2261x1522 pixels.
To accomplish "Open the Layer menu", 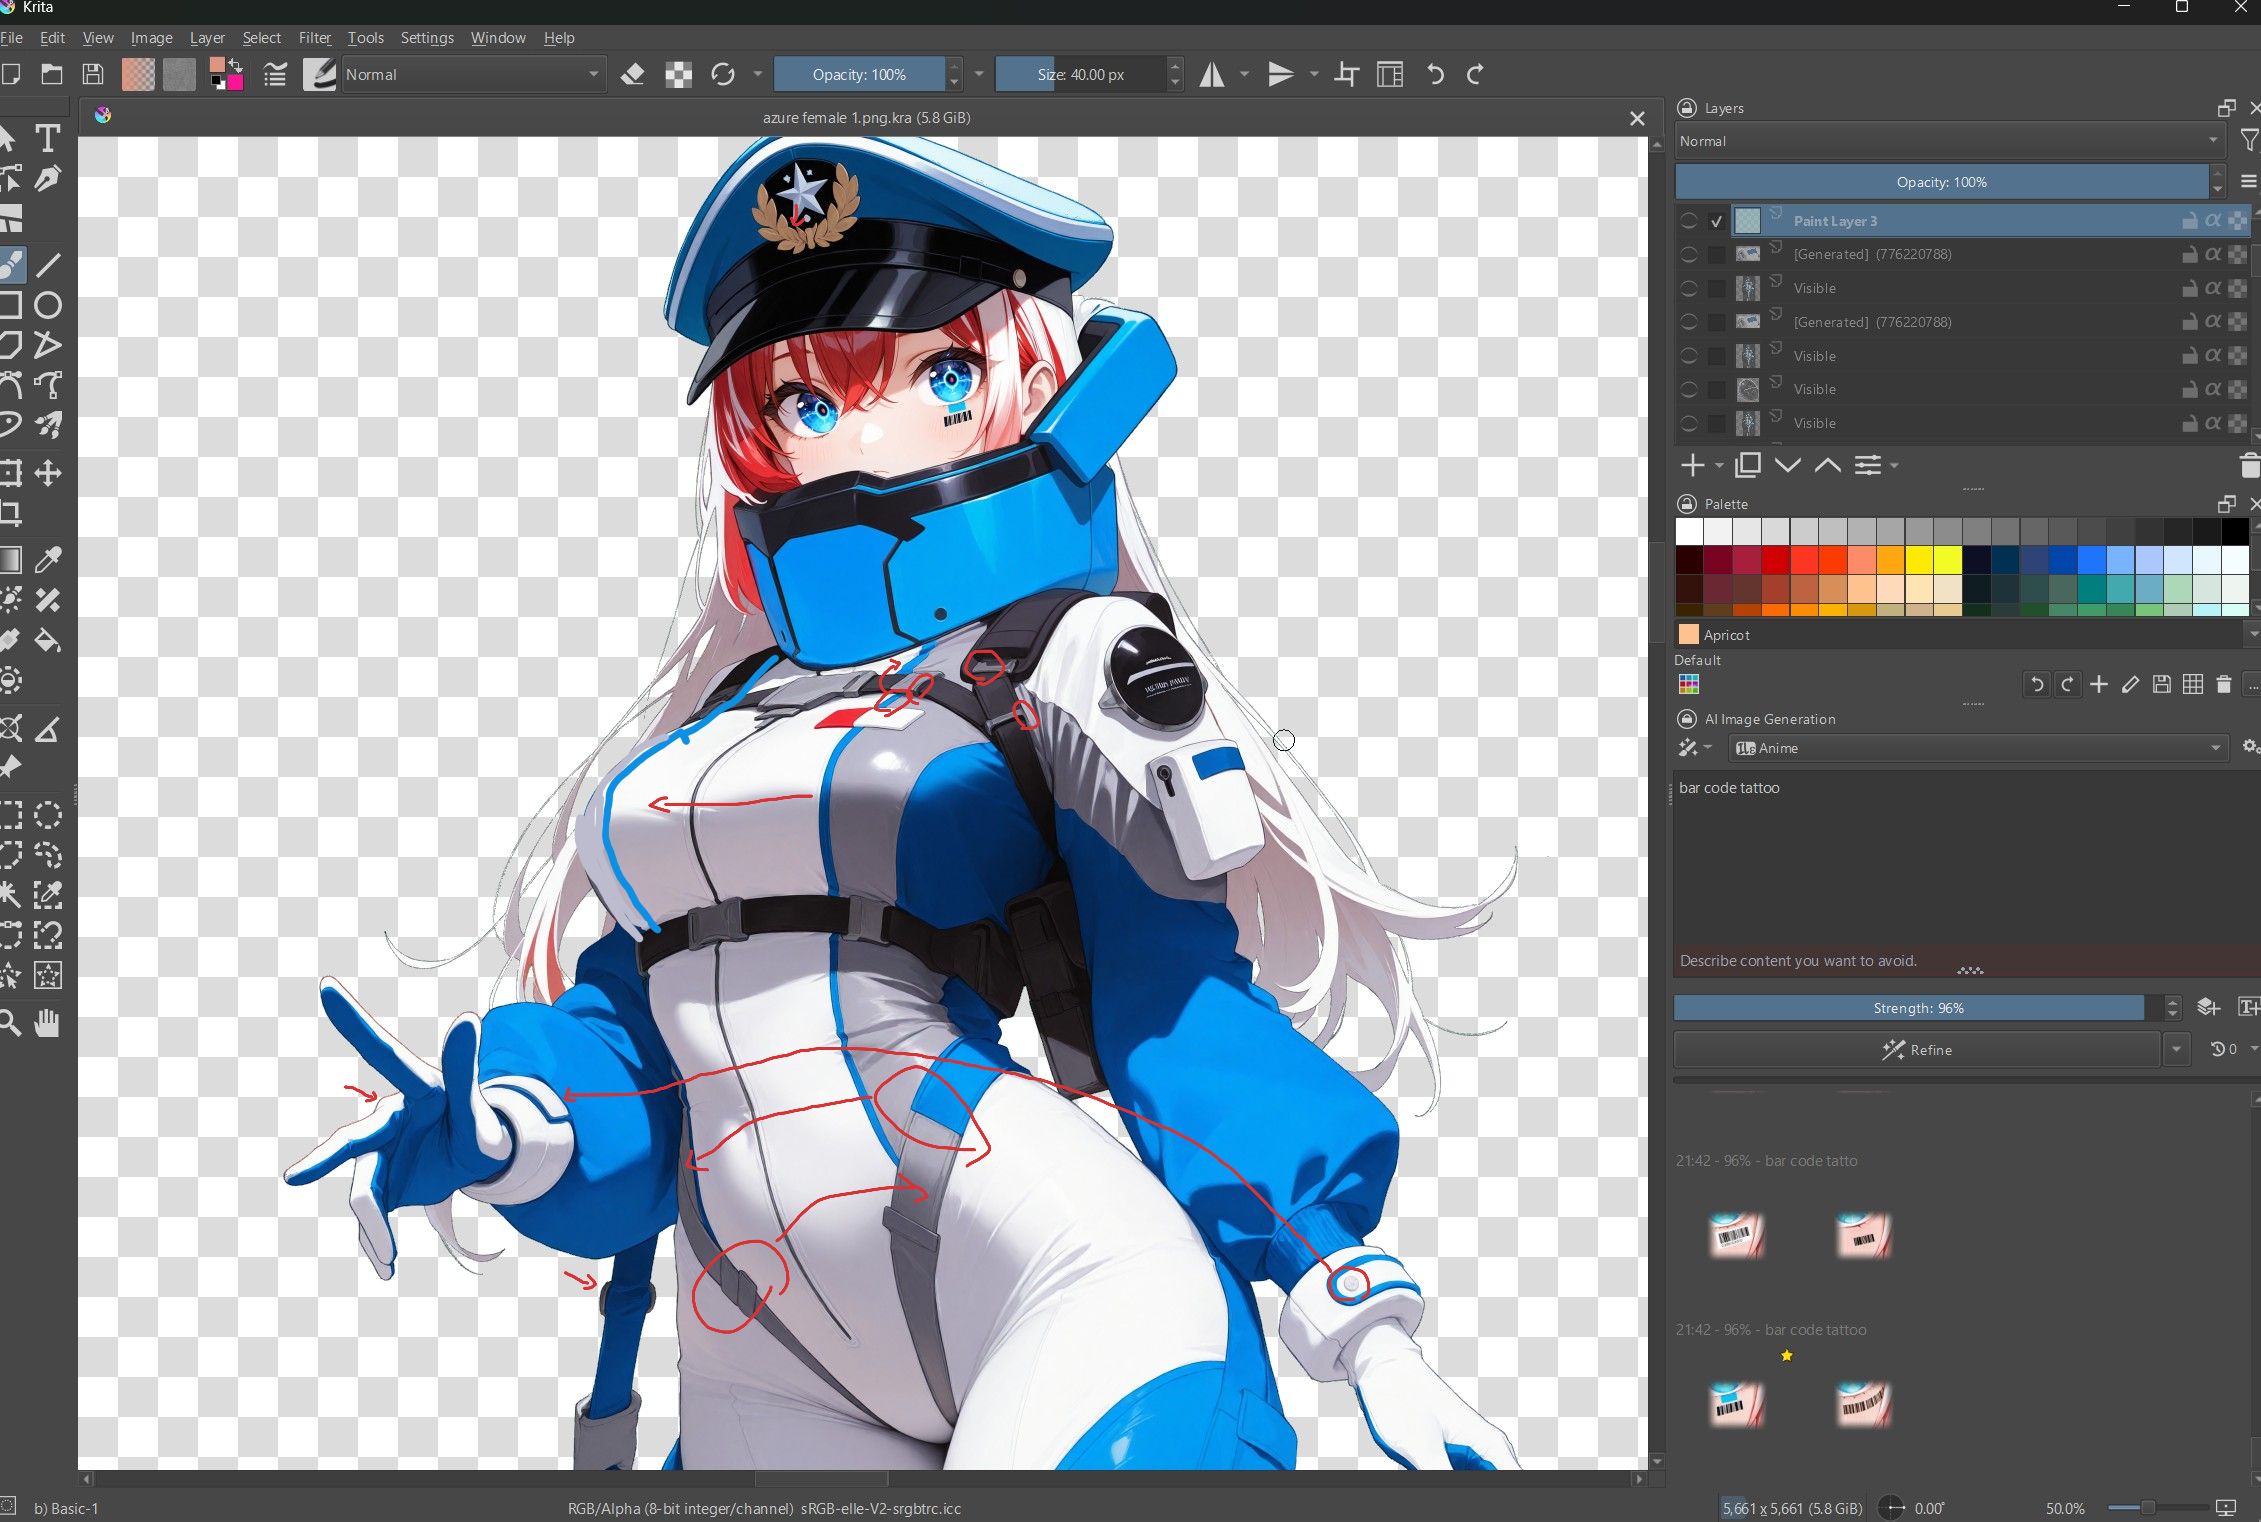I will pyautogui.click(x=207, y=38).
